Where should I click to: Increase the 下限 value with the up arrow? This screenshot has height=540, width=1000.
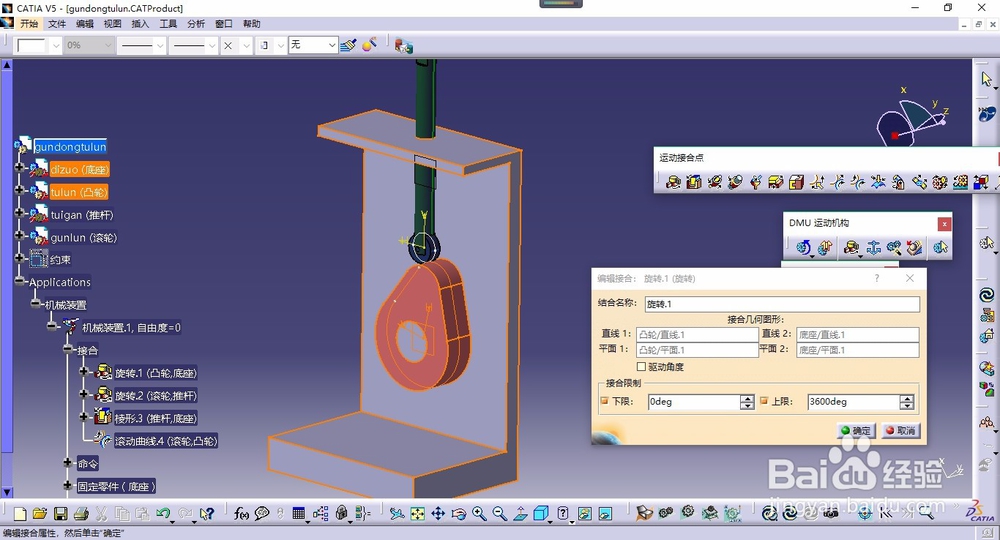[x=747, y=398]
